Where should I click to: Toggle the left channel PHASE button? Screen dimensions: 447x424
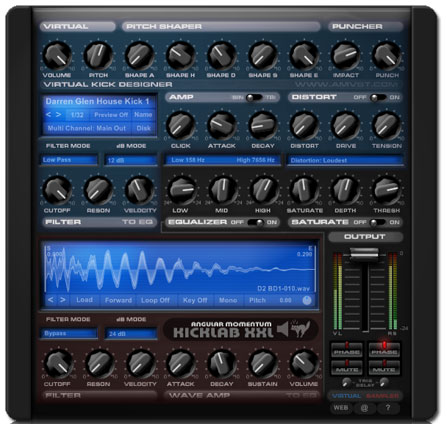(x=347, y=350)
